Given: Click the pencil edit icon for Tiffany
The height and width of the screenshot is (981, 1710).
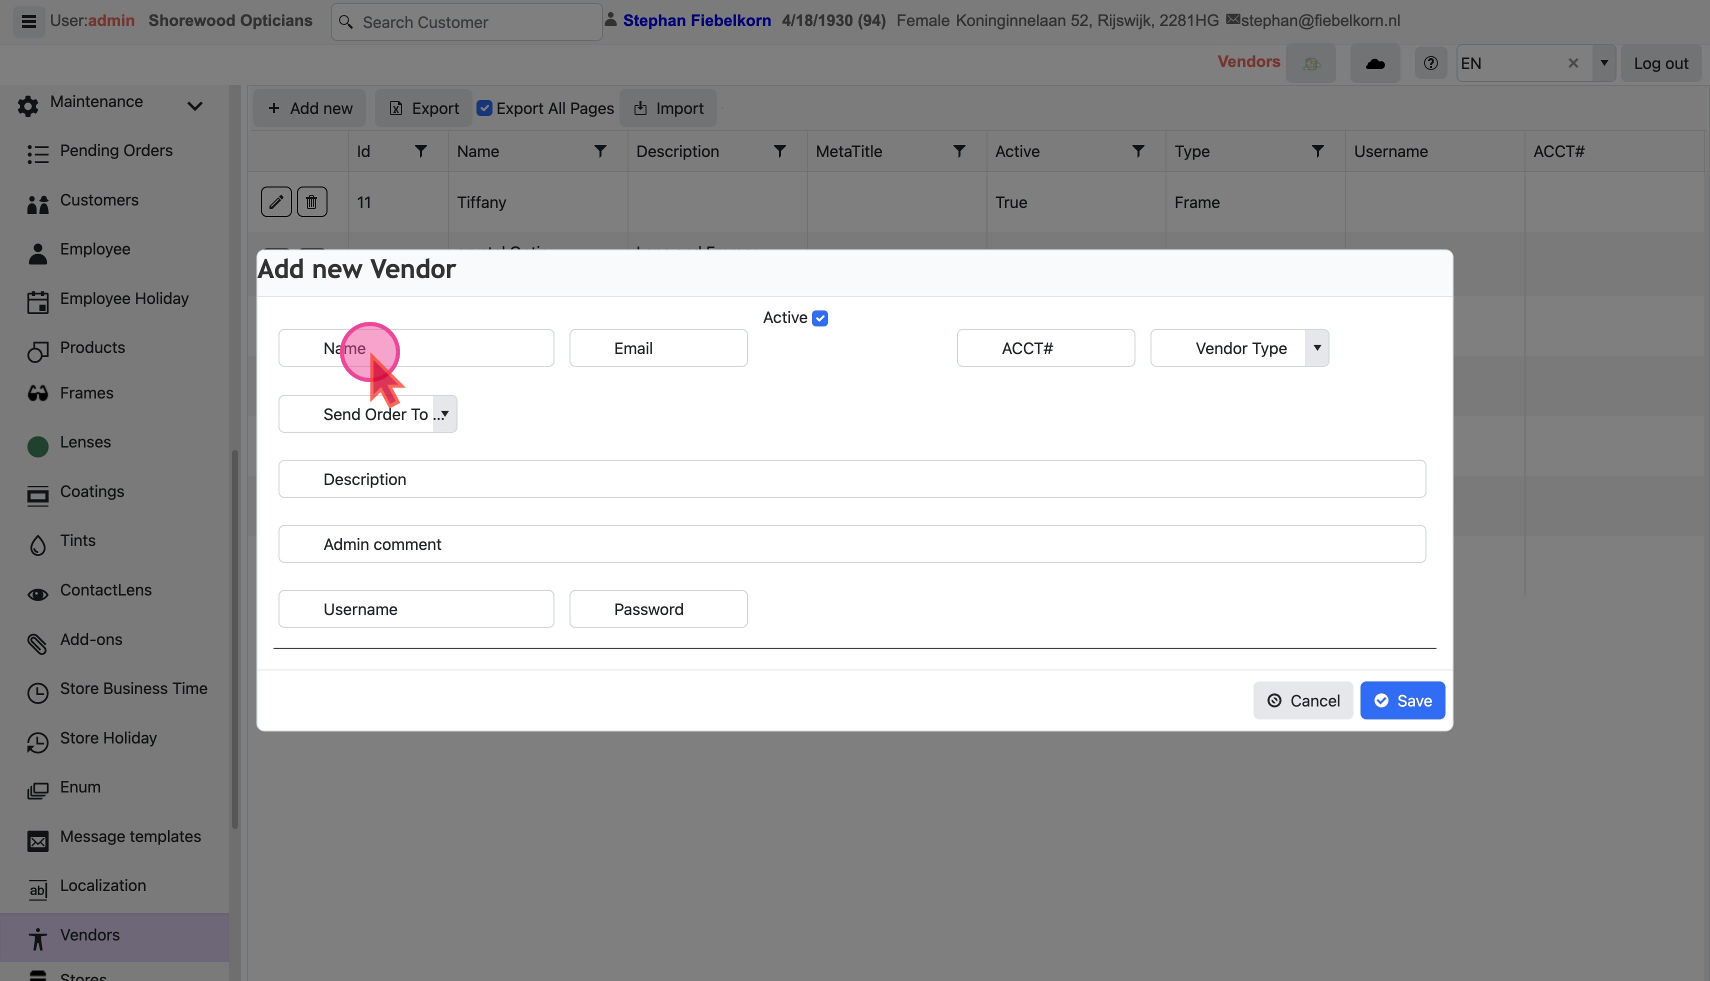Looking at the screenshot, I should click(x=276, y=202).
